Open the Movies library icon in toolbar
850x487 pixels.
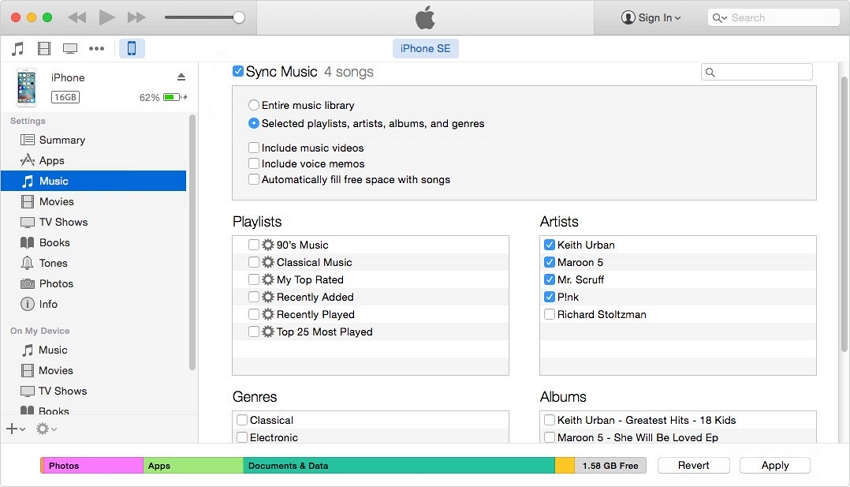coord(44,49)
